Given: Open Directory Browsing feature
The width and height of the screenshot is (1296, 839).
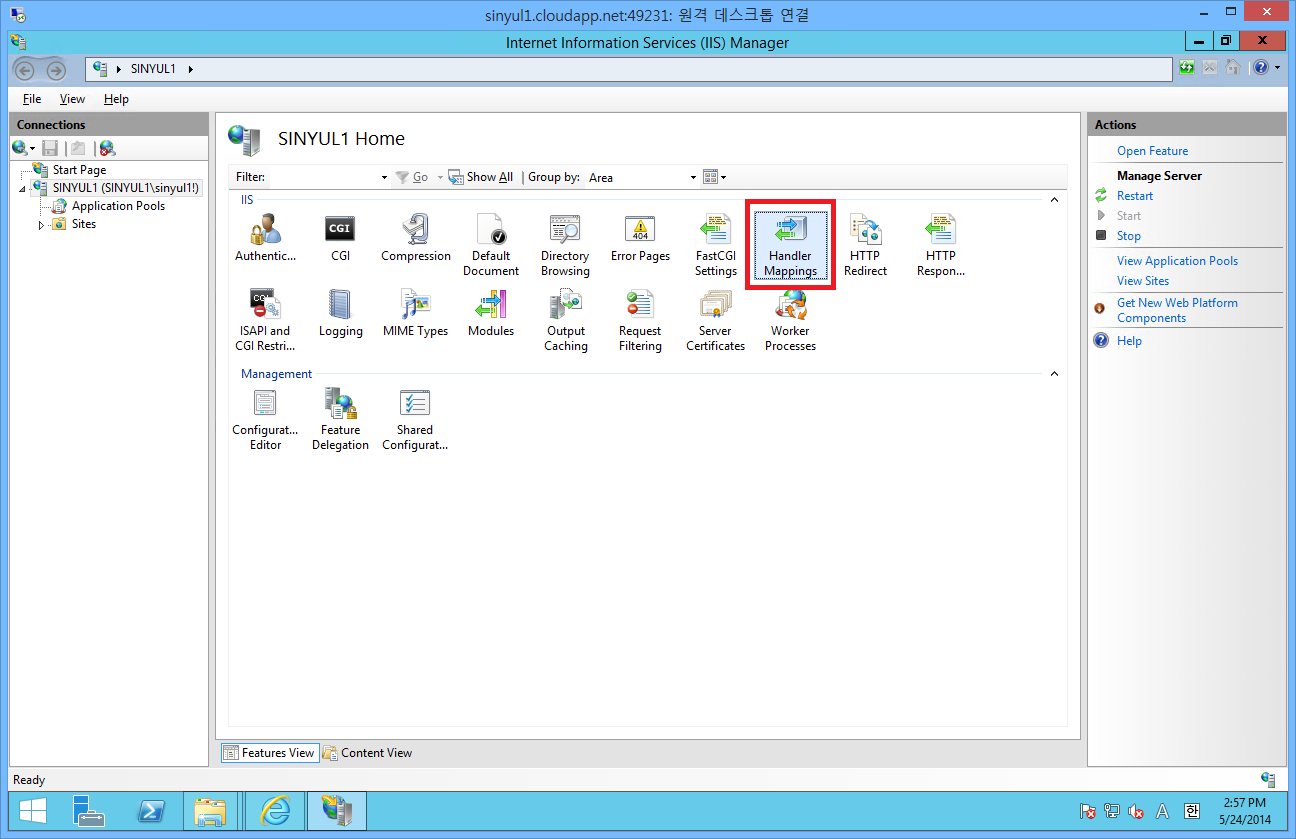Looking at the screenshot, I should tap(565, 245).
